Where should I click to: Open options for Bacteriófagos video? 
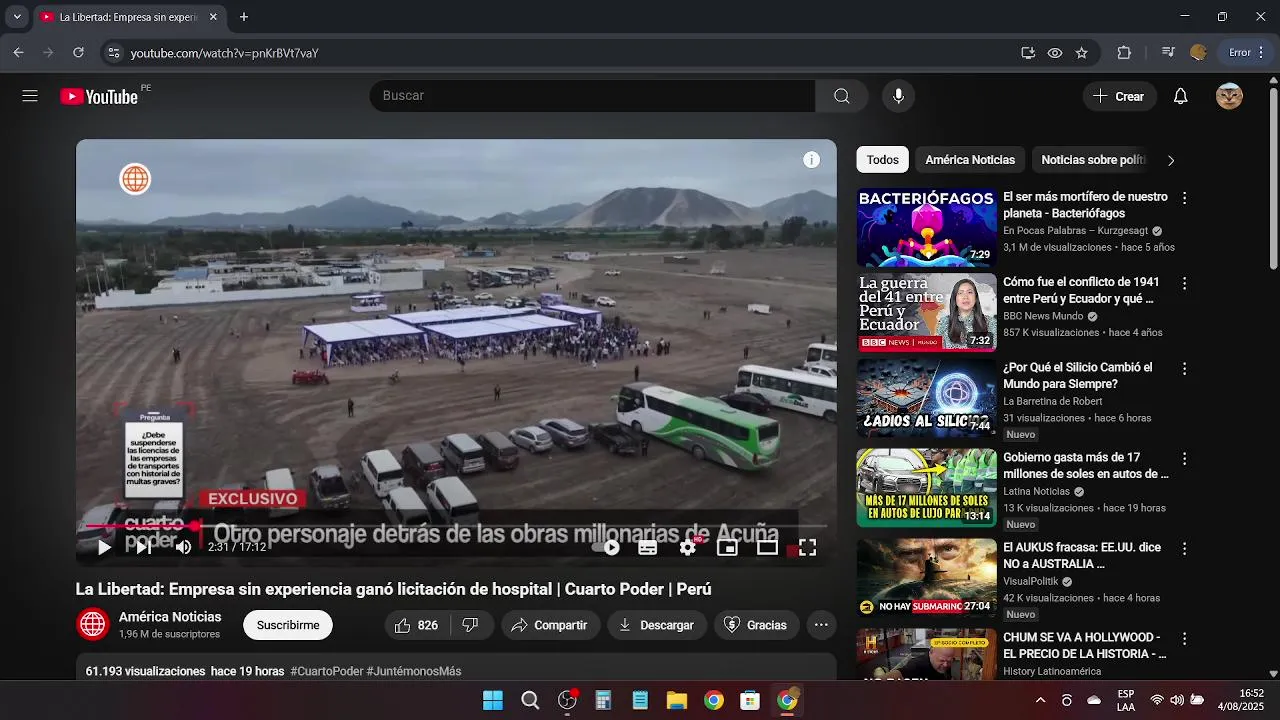(x=1184, y=199)
